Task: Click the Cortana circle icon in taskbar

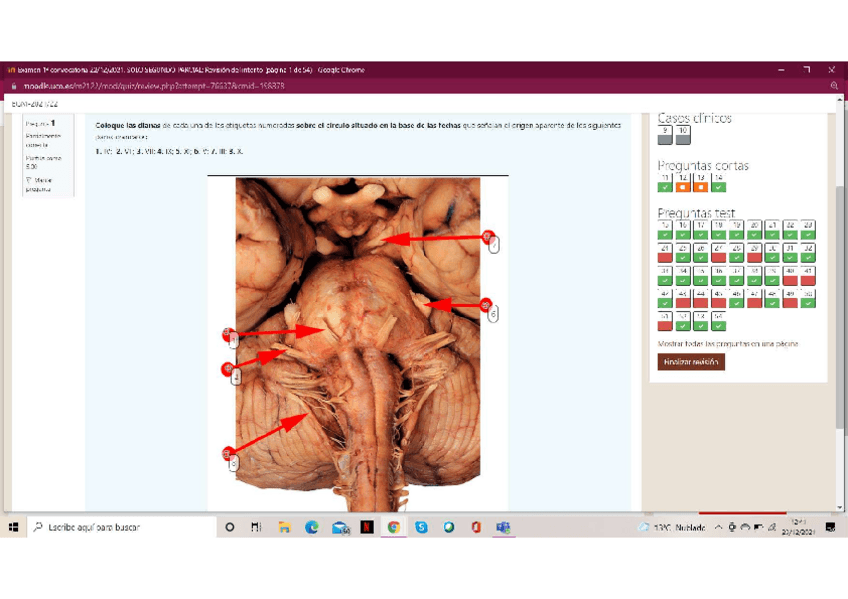Action: [x=229, y=527]
